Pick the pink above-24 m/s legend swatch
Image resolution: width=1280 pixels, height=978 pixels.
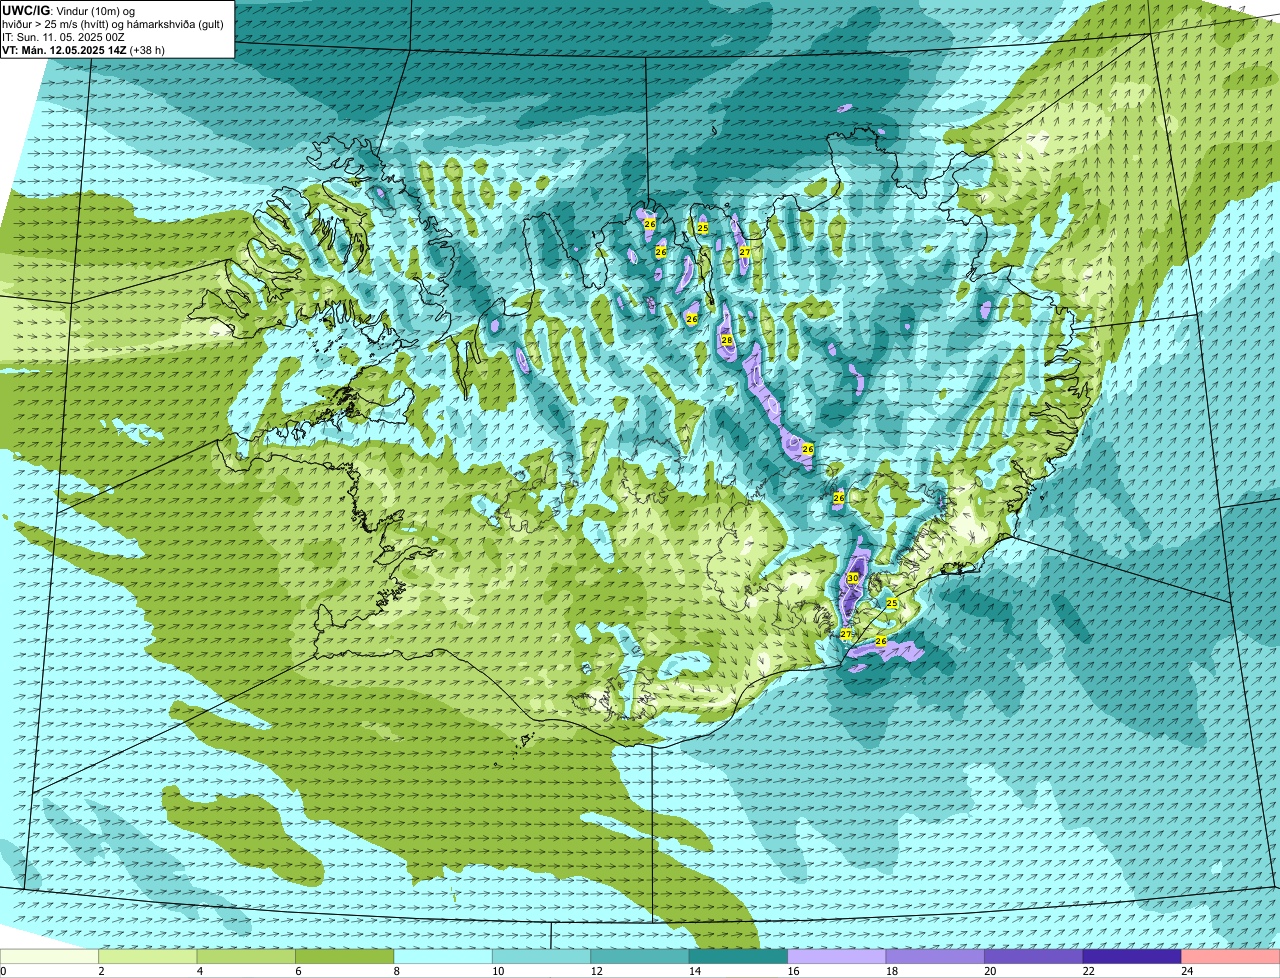point(1231,956)
